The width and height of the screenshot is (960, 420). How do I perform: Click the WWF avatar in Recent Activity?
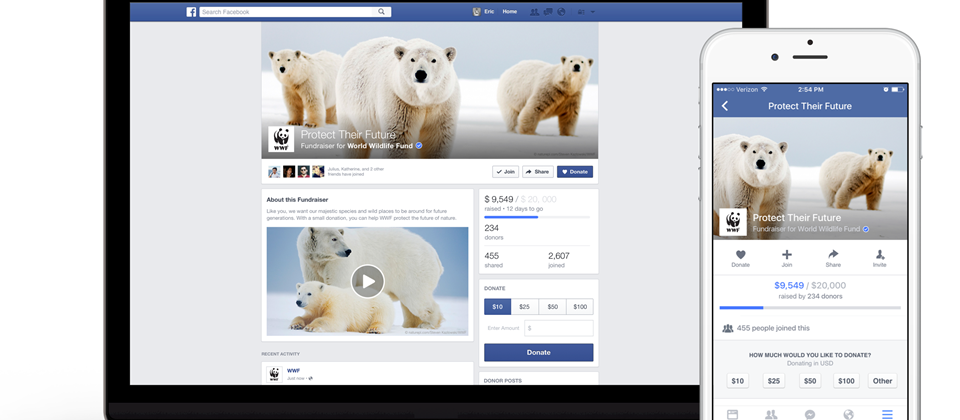[274, 374]
